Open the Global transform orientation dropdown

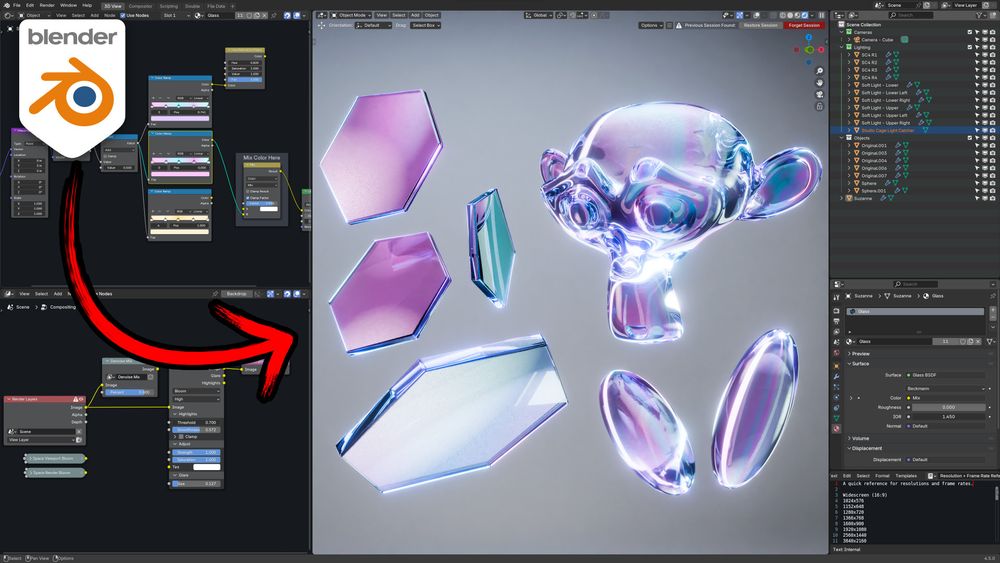click(539, 15)
